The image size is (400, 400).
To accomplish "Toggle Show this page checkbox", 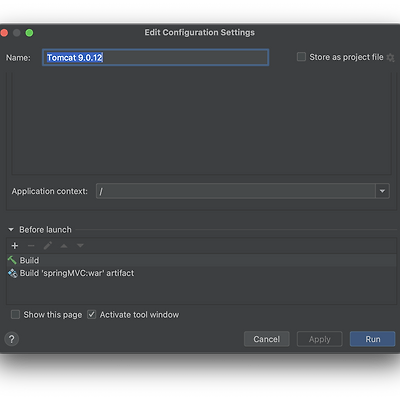I will pos(15,315).
